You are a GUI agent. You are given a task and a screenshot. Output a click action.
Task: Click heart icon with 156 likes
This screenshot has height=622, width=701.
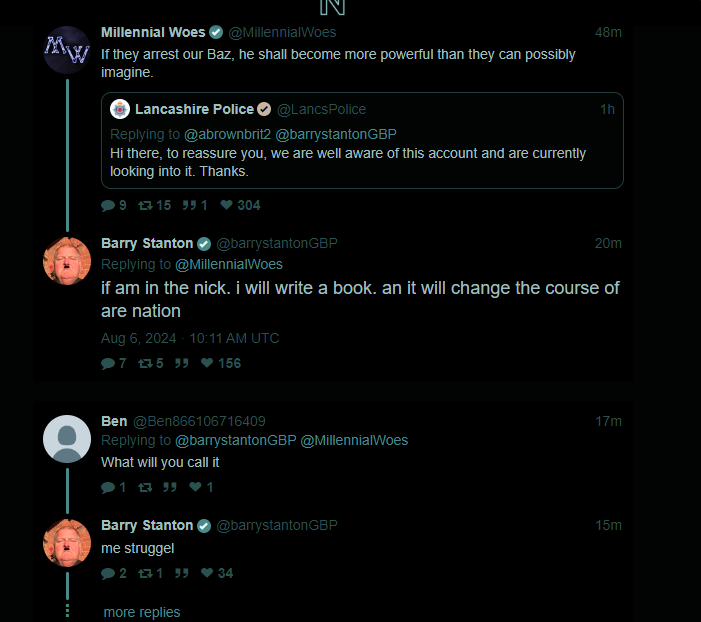(x=207, y=363)
